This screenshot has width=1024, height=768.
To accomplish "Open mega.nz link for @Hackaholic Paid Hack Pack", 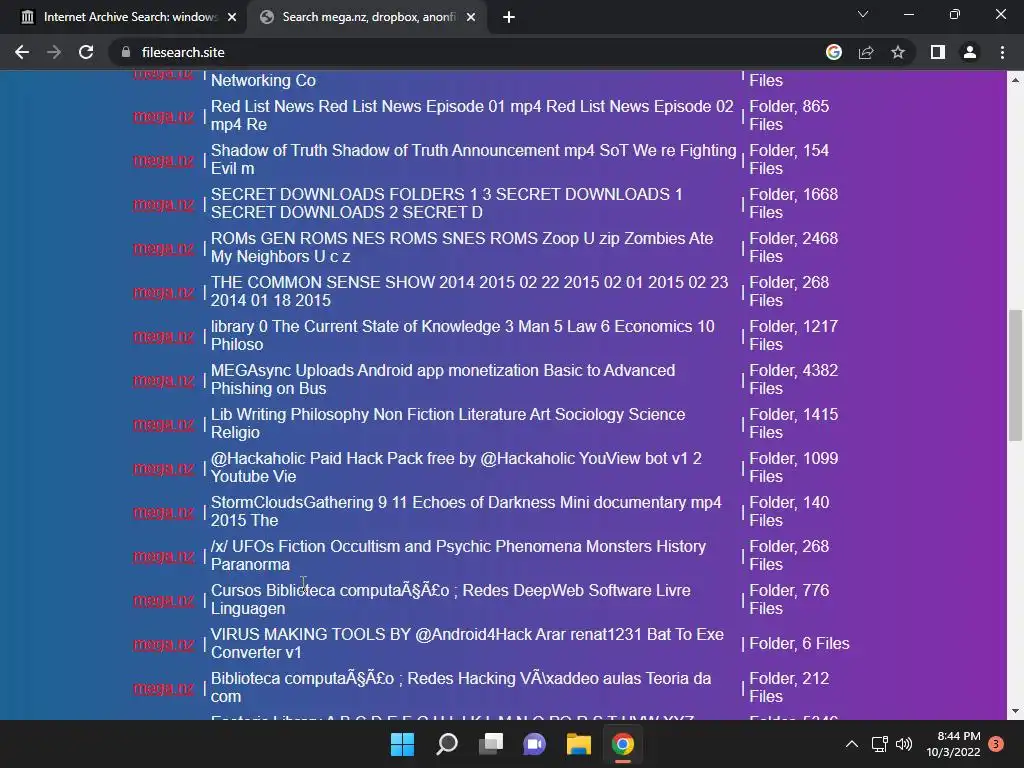I will click(x=164, y=468).
